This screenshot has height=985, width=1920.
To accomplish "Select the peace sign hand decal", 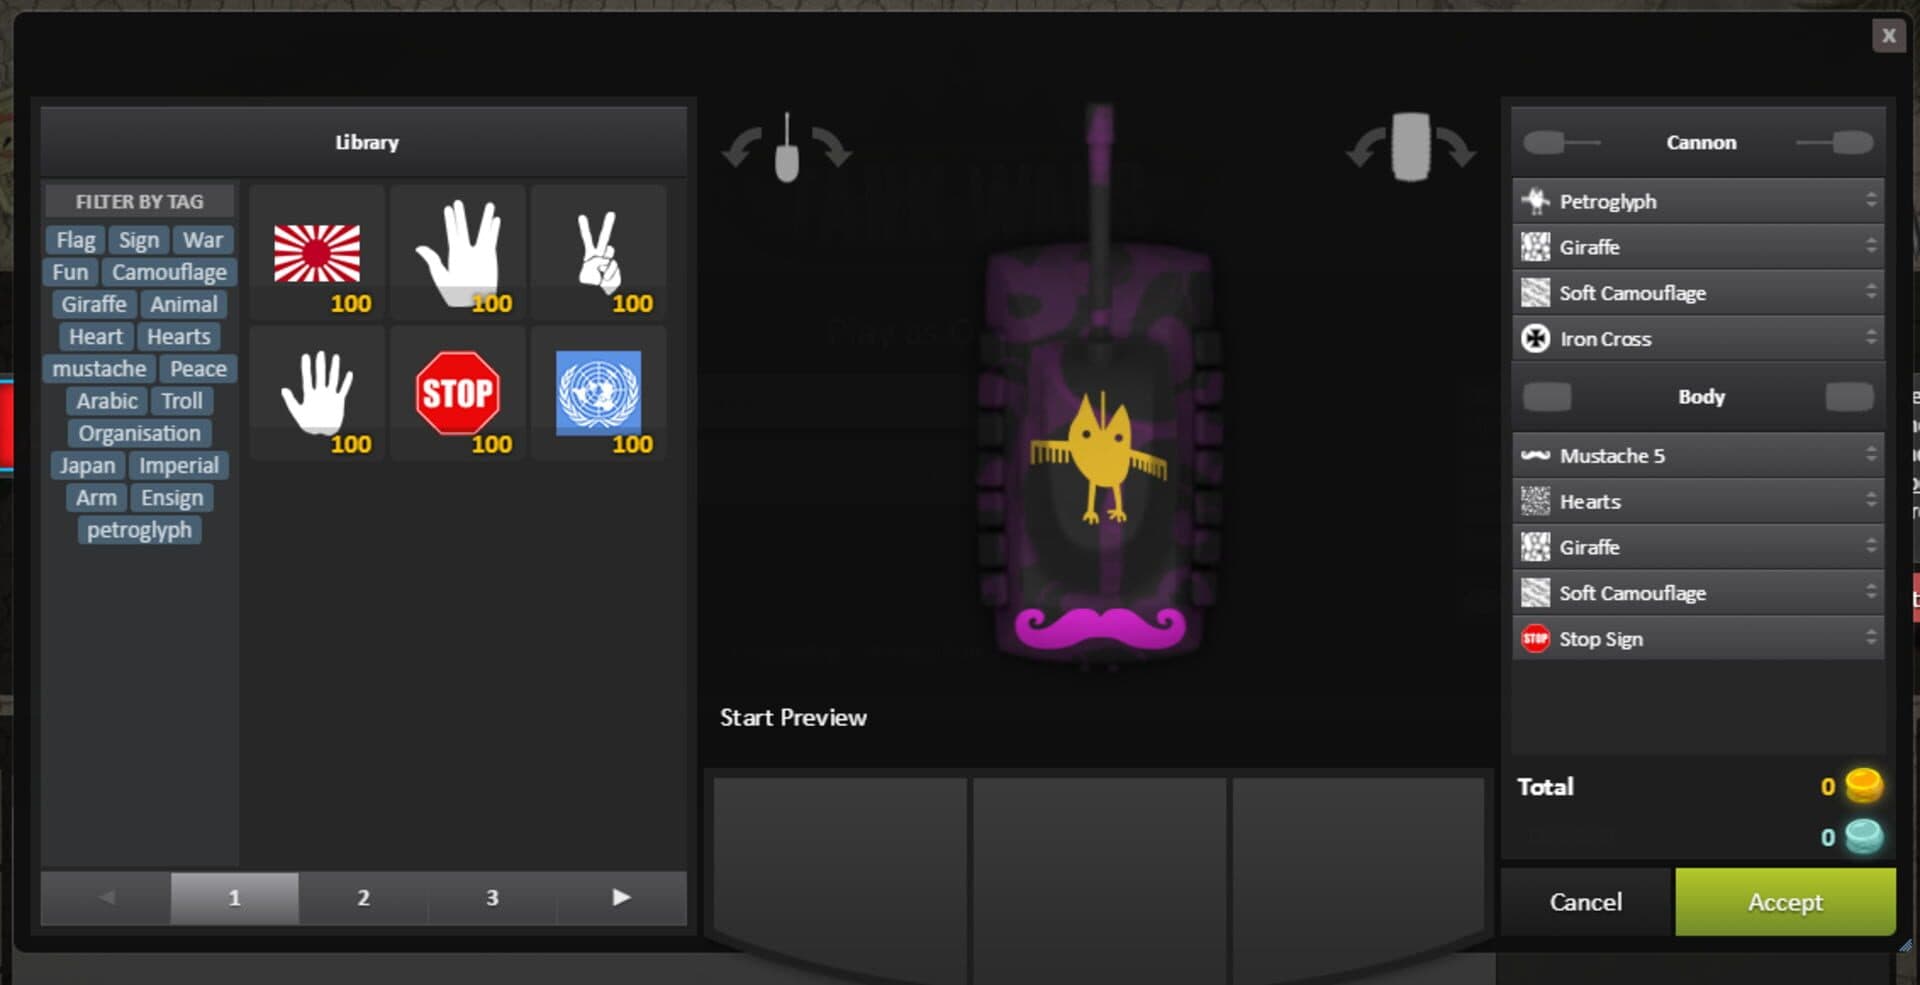I will point(598,252).
